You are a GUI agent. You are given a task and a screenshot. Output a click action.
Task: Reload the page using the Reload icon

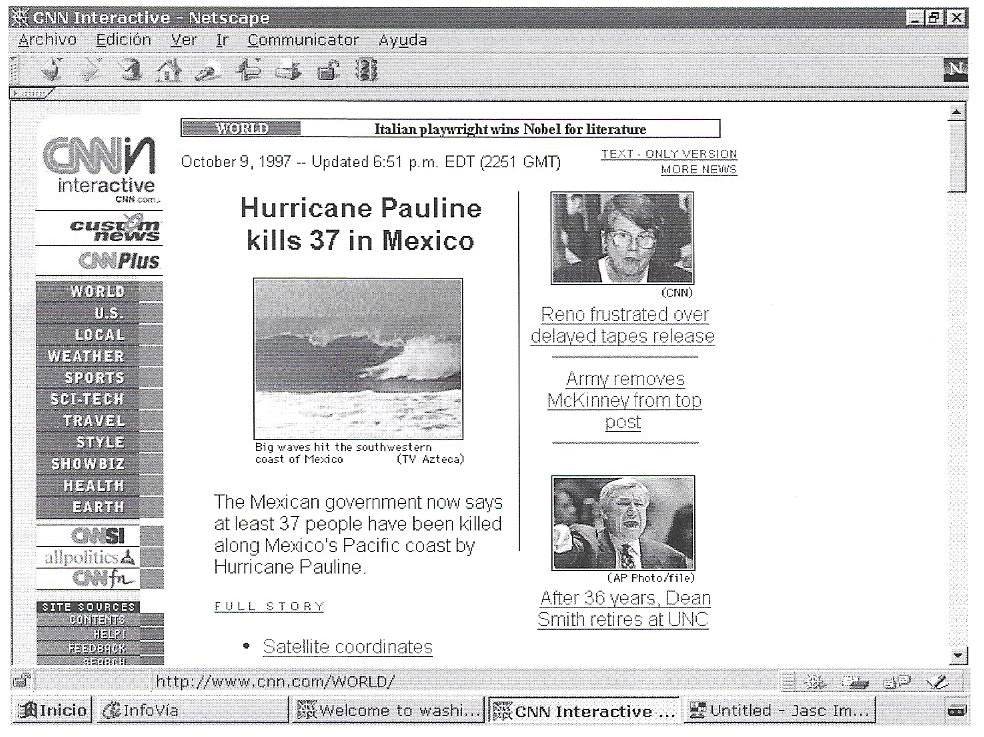(x=131, y=69)
